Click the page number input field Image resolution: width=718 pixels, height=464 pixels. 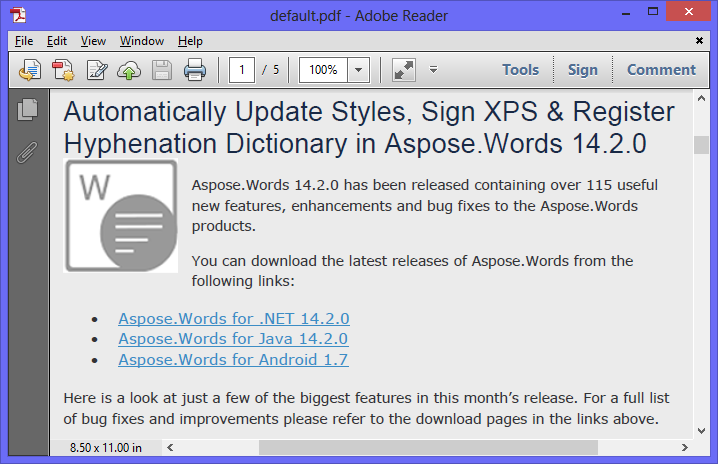tap(242, 70)
